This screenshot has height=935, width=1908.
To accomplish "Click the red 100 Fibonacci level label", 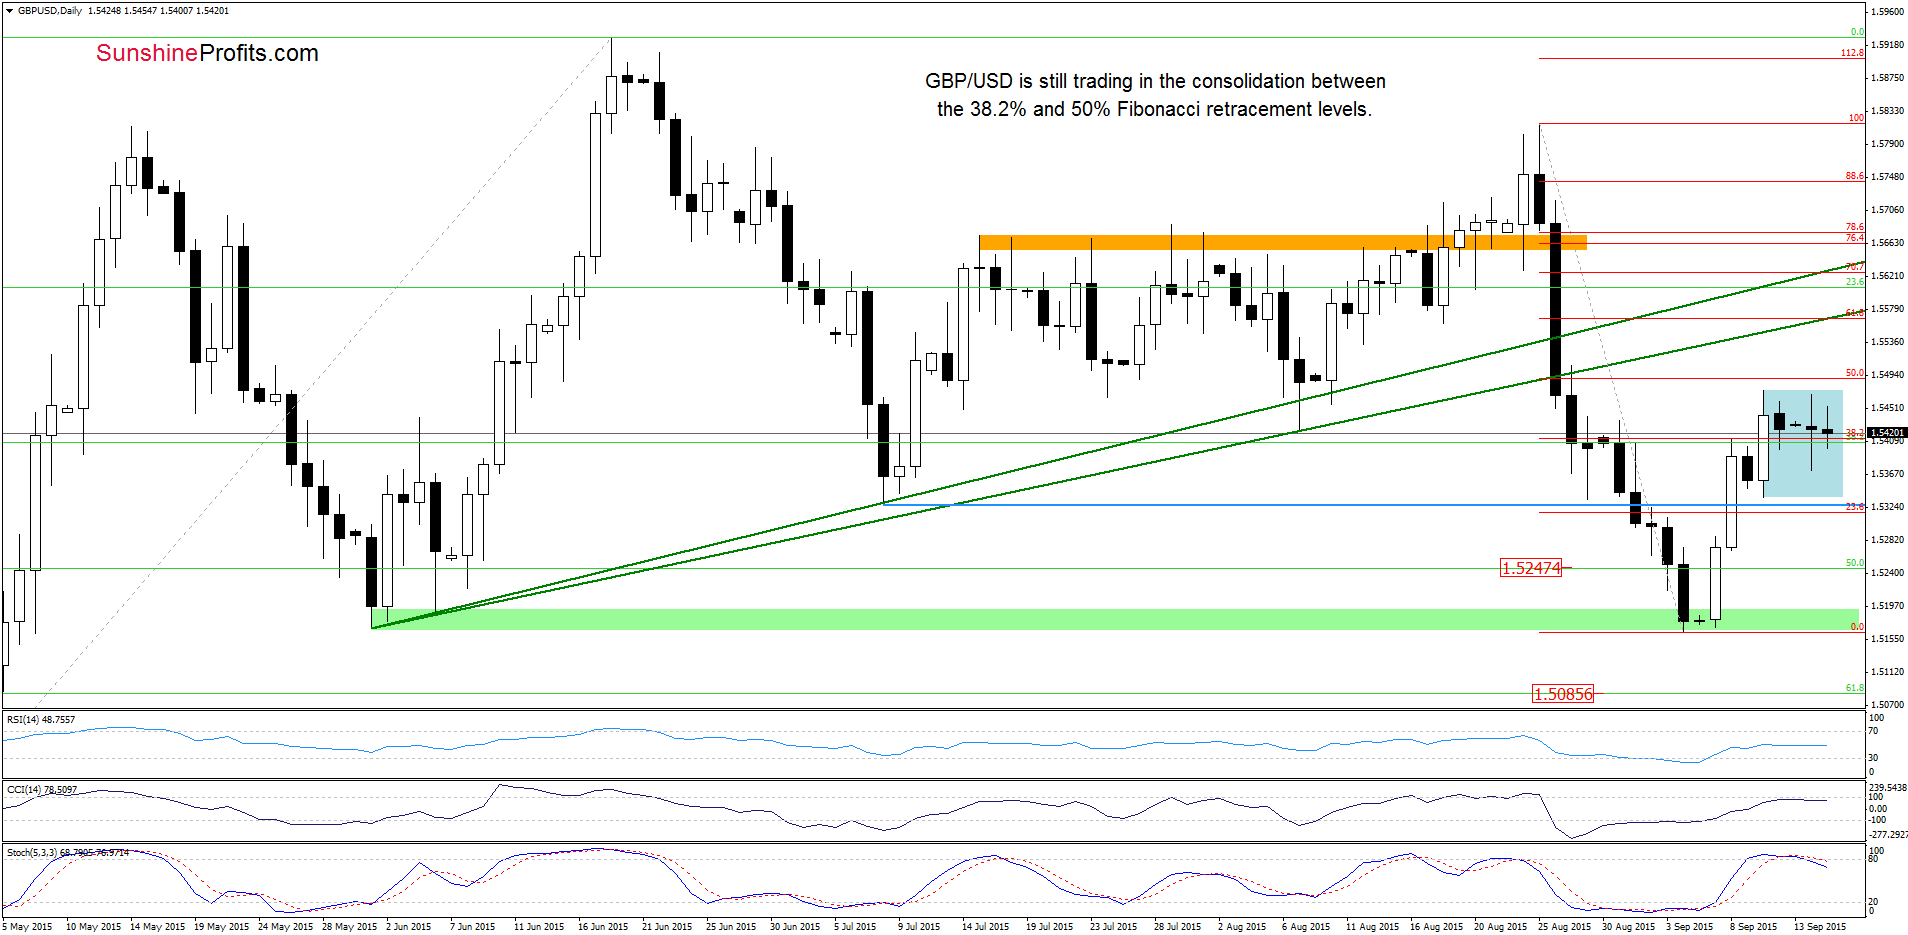I will (1856, 118).
